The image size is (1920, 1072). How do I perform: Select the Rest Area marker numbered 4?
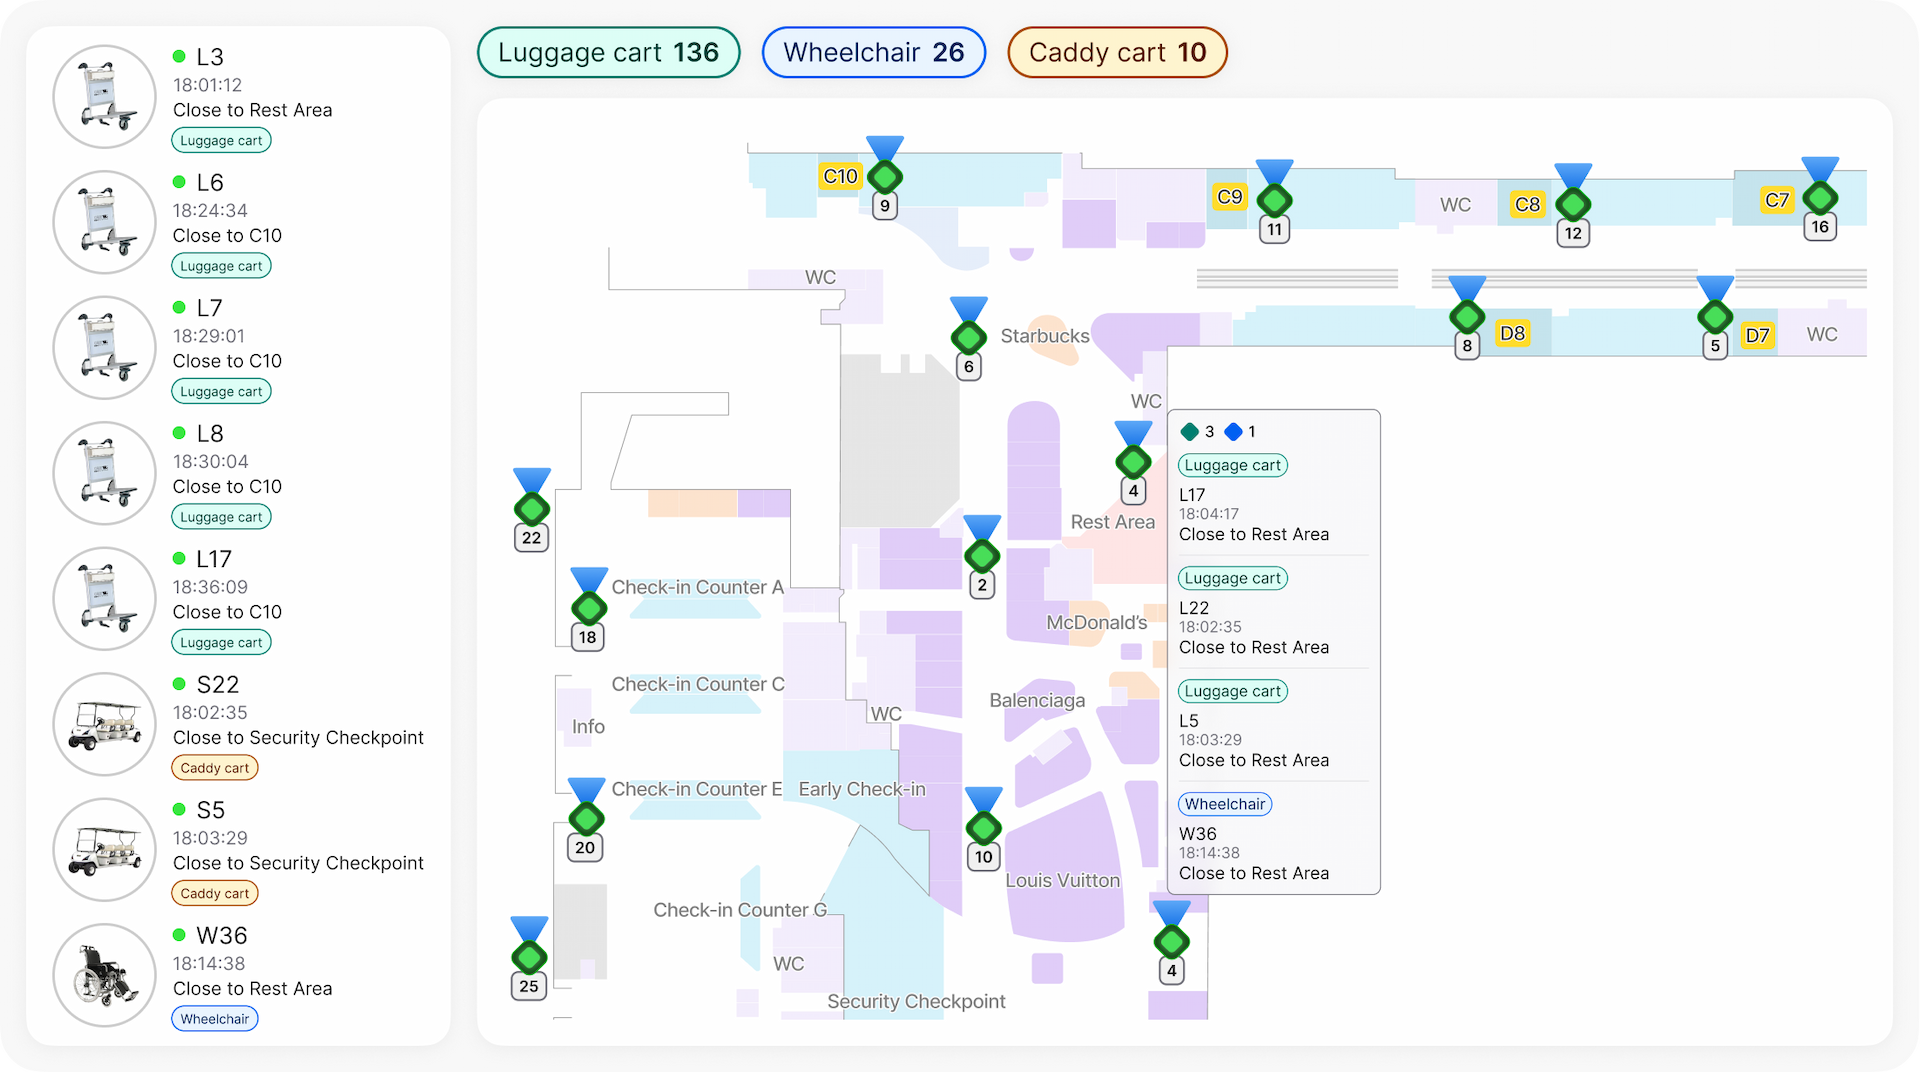(1133, 462)
